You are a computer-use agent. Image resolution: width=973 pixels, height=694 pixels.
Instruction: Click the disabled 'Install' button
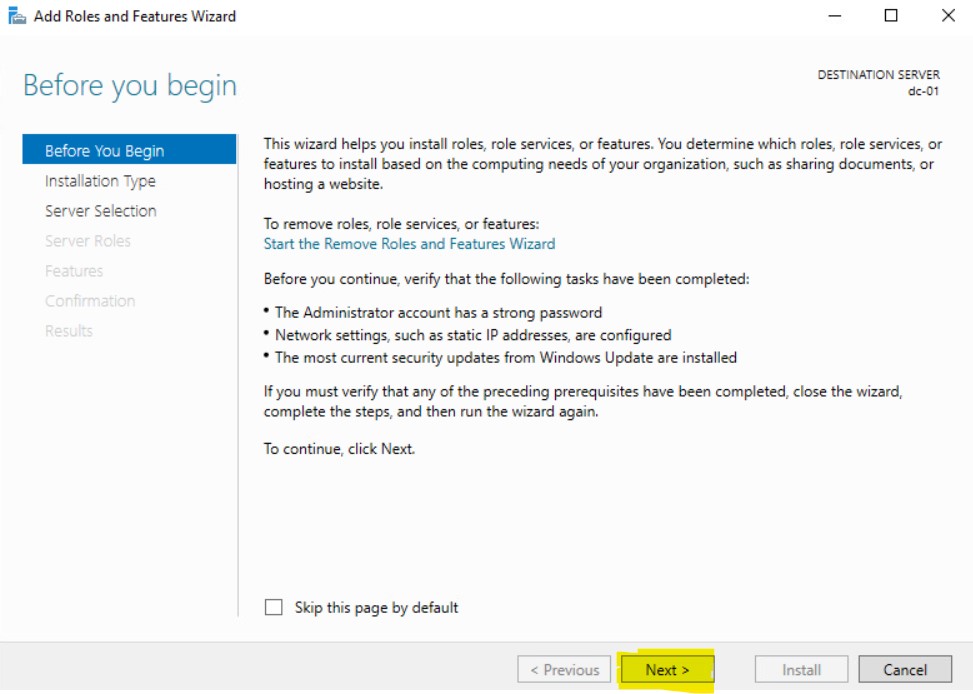pos(801,670)
